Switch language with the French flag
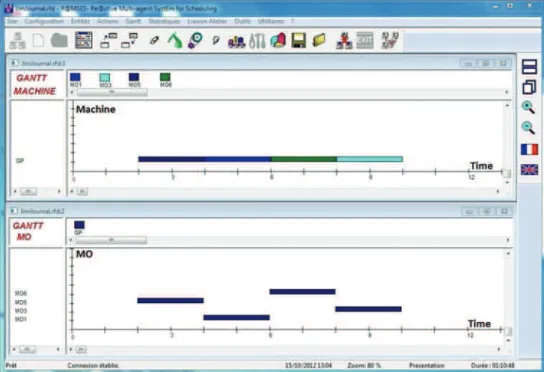 [529, 149]
